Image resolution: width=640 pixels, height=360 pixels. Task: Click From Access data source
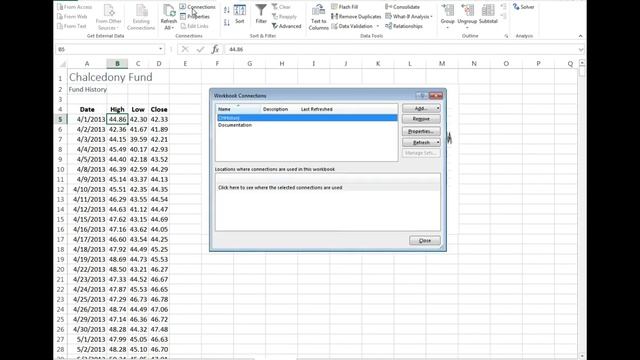75,7
